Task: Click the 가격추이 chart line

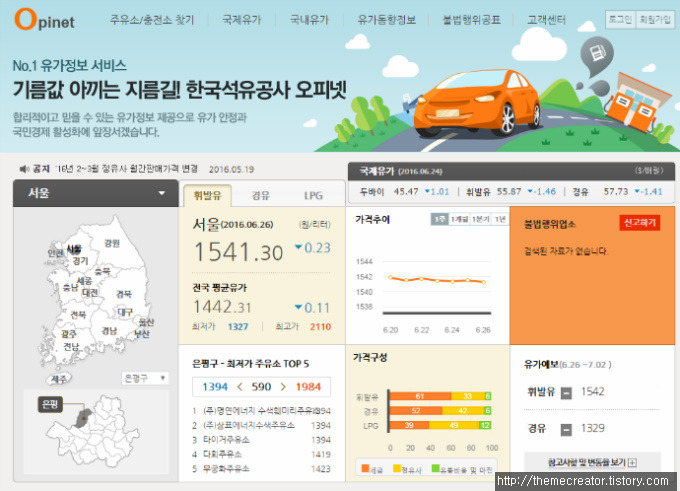Action: click(x=437, y=280)
